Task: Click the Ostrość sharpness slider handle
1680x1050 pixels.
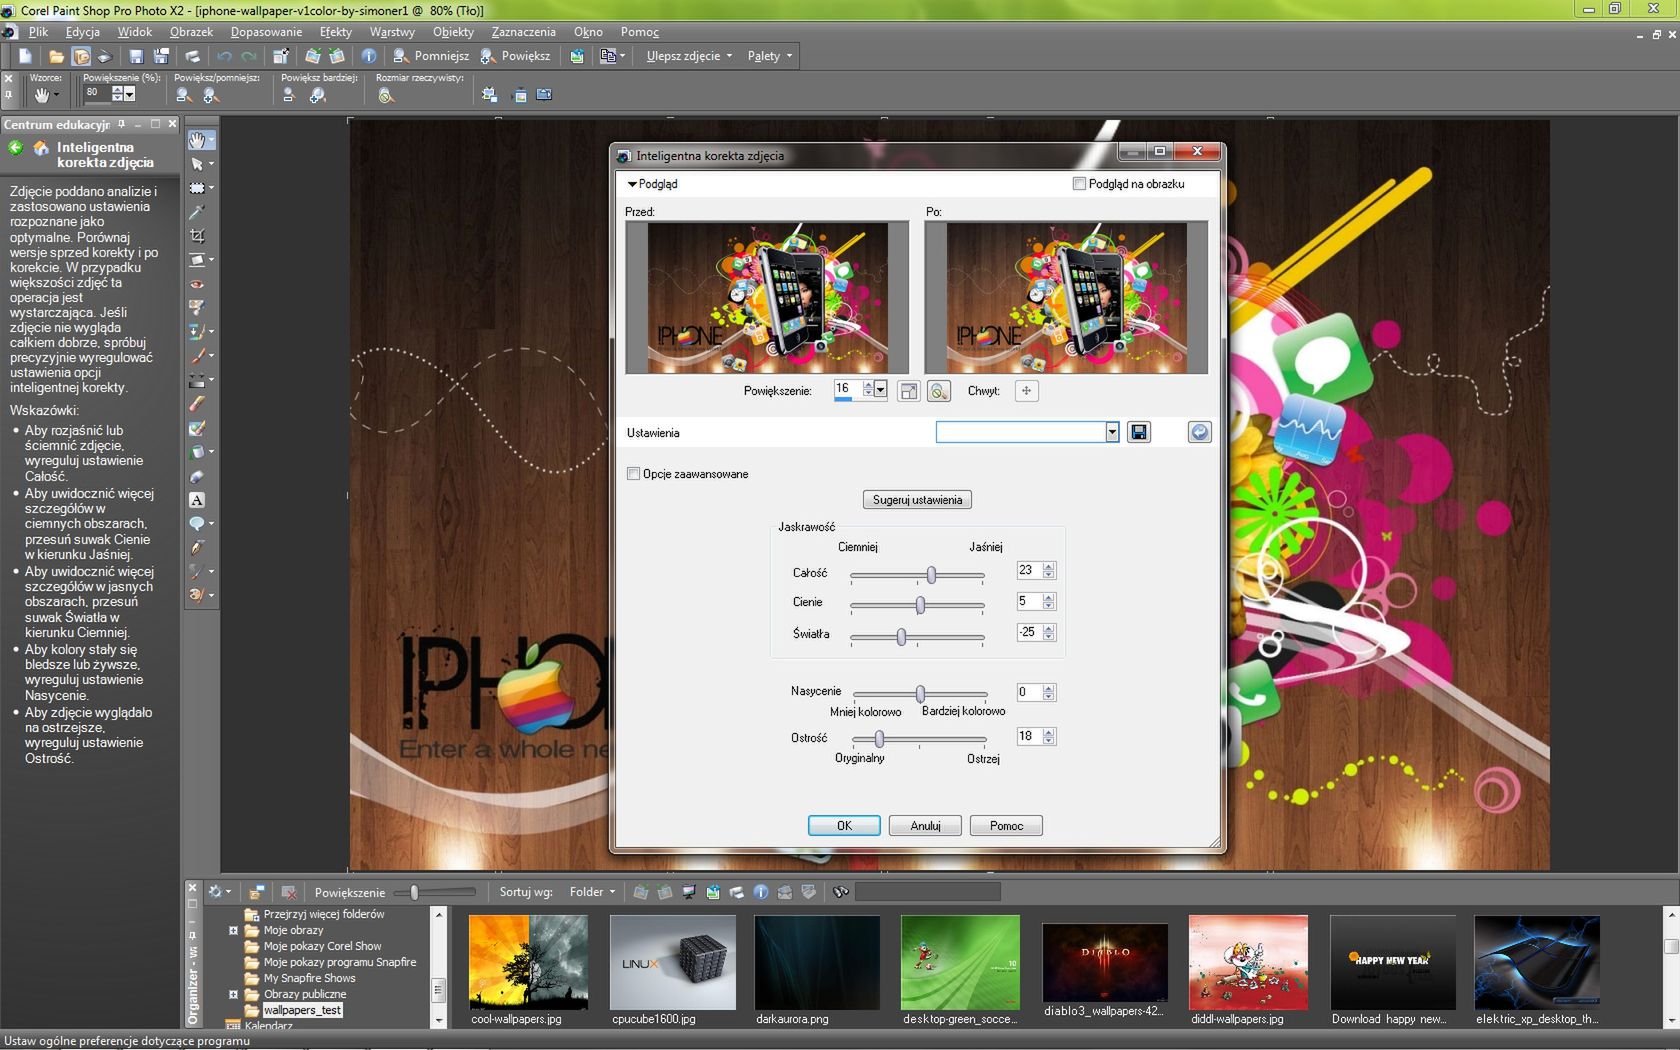Action: click(879, 738)
